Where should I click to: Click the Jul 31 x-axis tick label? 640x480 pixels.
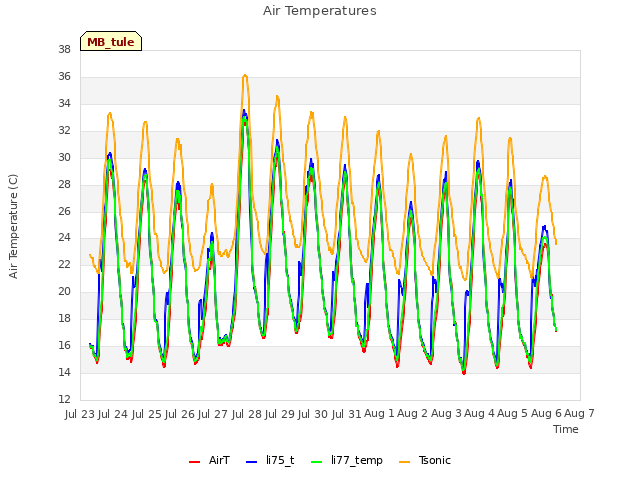click(347, 414)
